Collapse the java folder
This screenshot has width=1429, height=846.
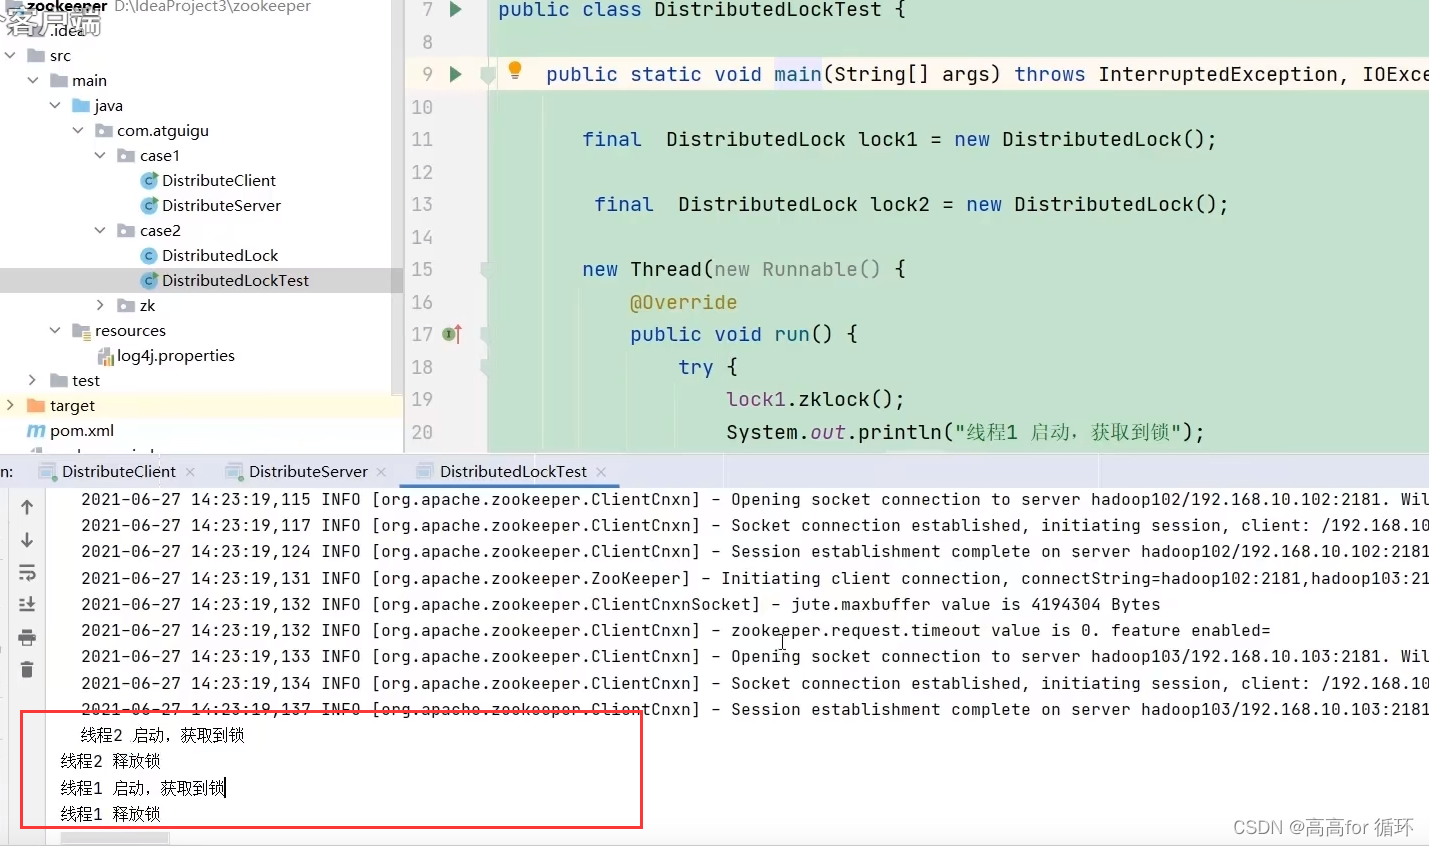(x=55, y=105)
